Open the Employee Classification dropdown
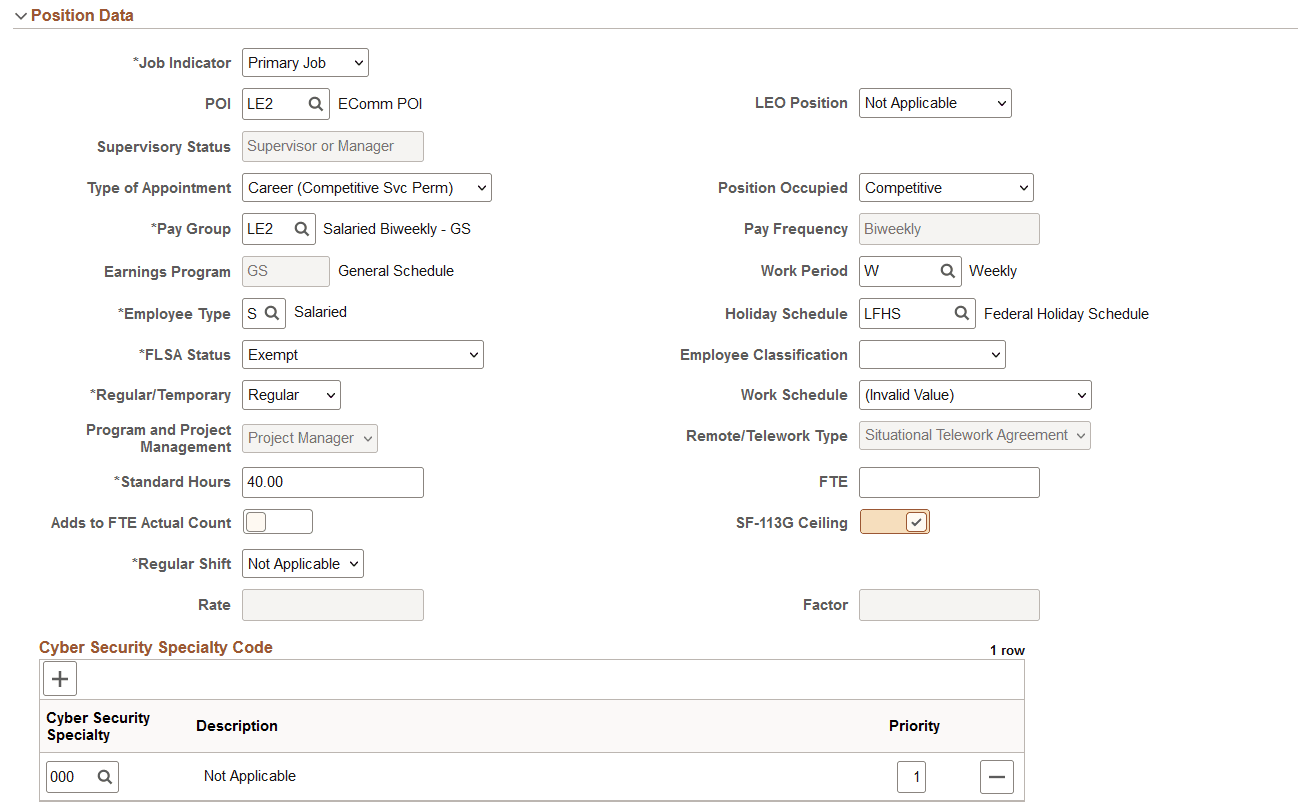The image size is (1302, 809). point(931,354)
